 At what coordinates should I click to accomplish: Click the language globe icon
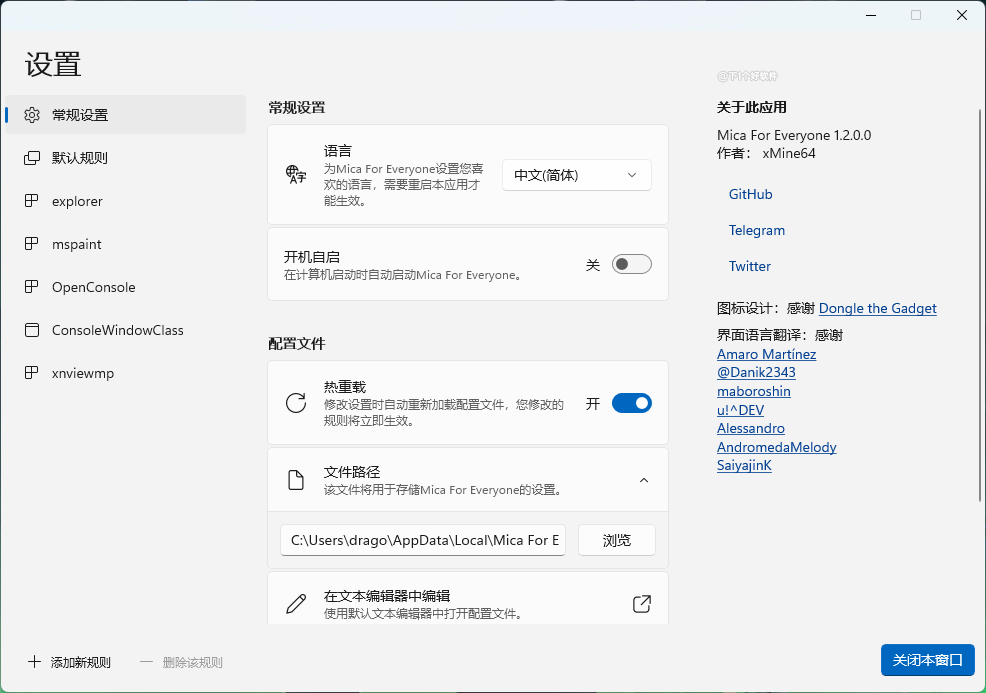[296, 175]
